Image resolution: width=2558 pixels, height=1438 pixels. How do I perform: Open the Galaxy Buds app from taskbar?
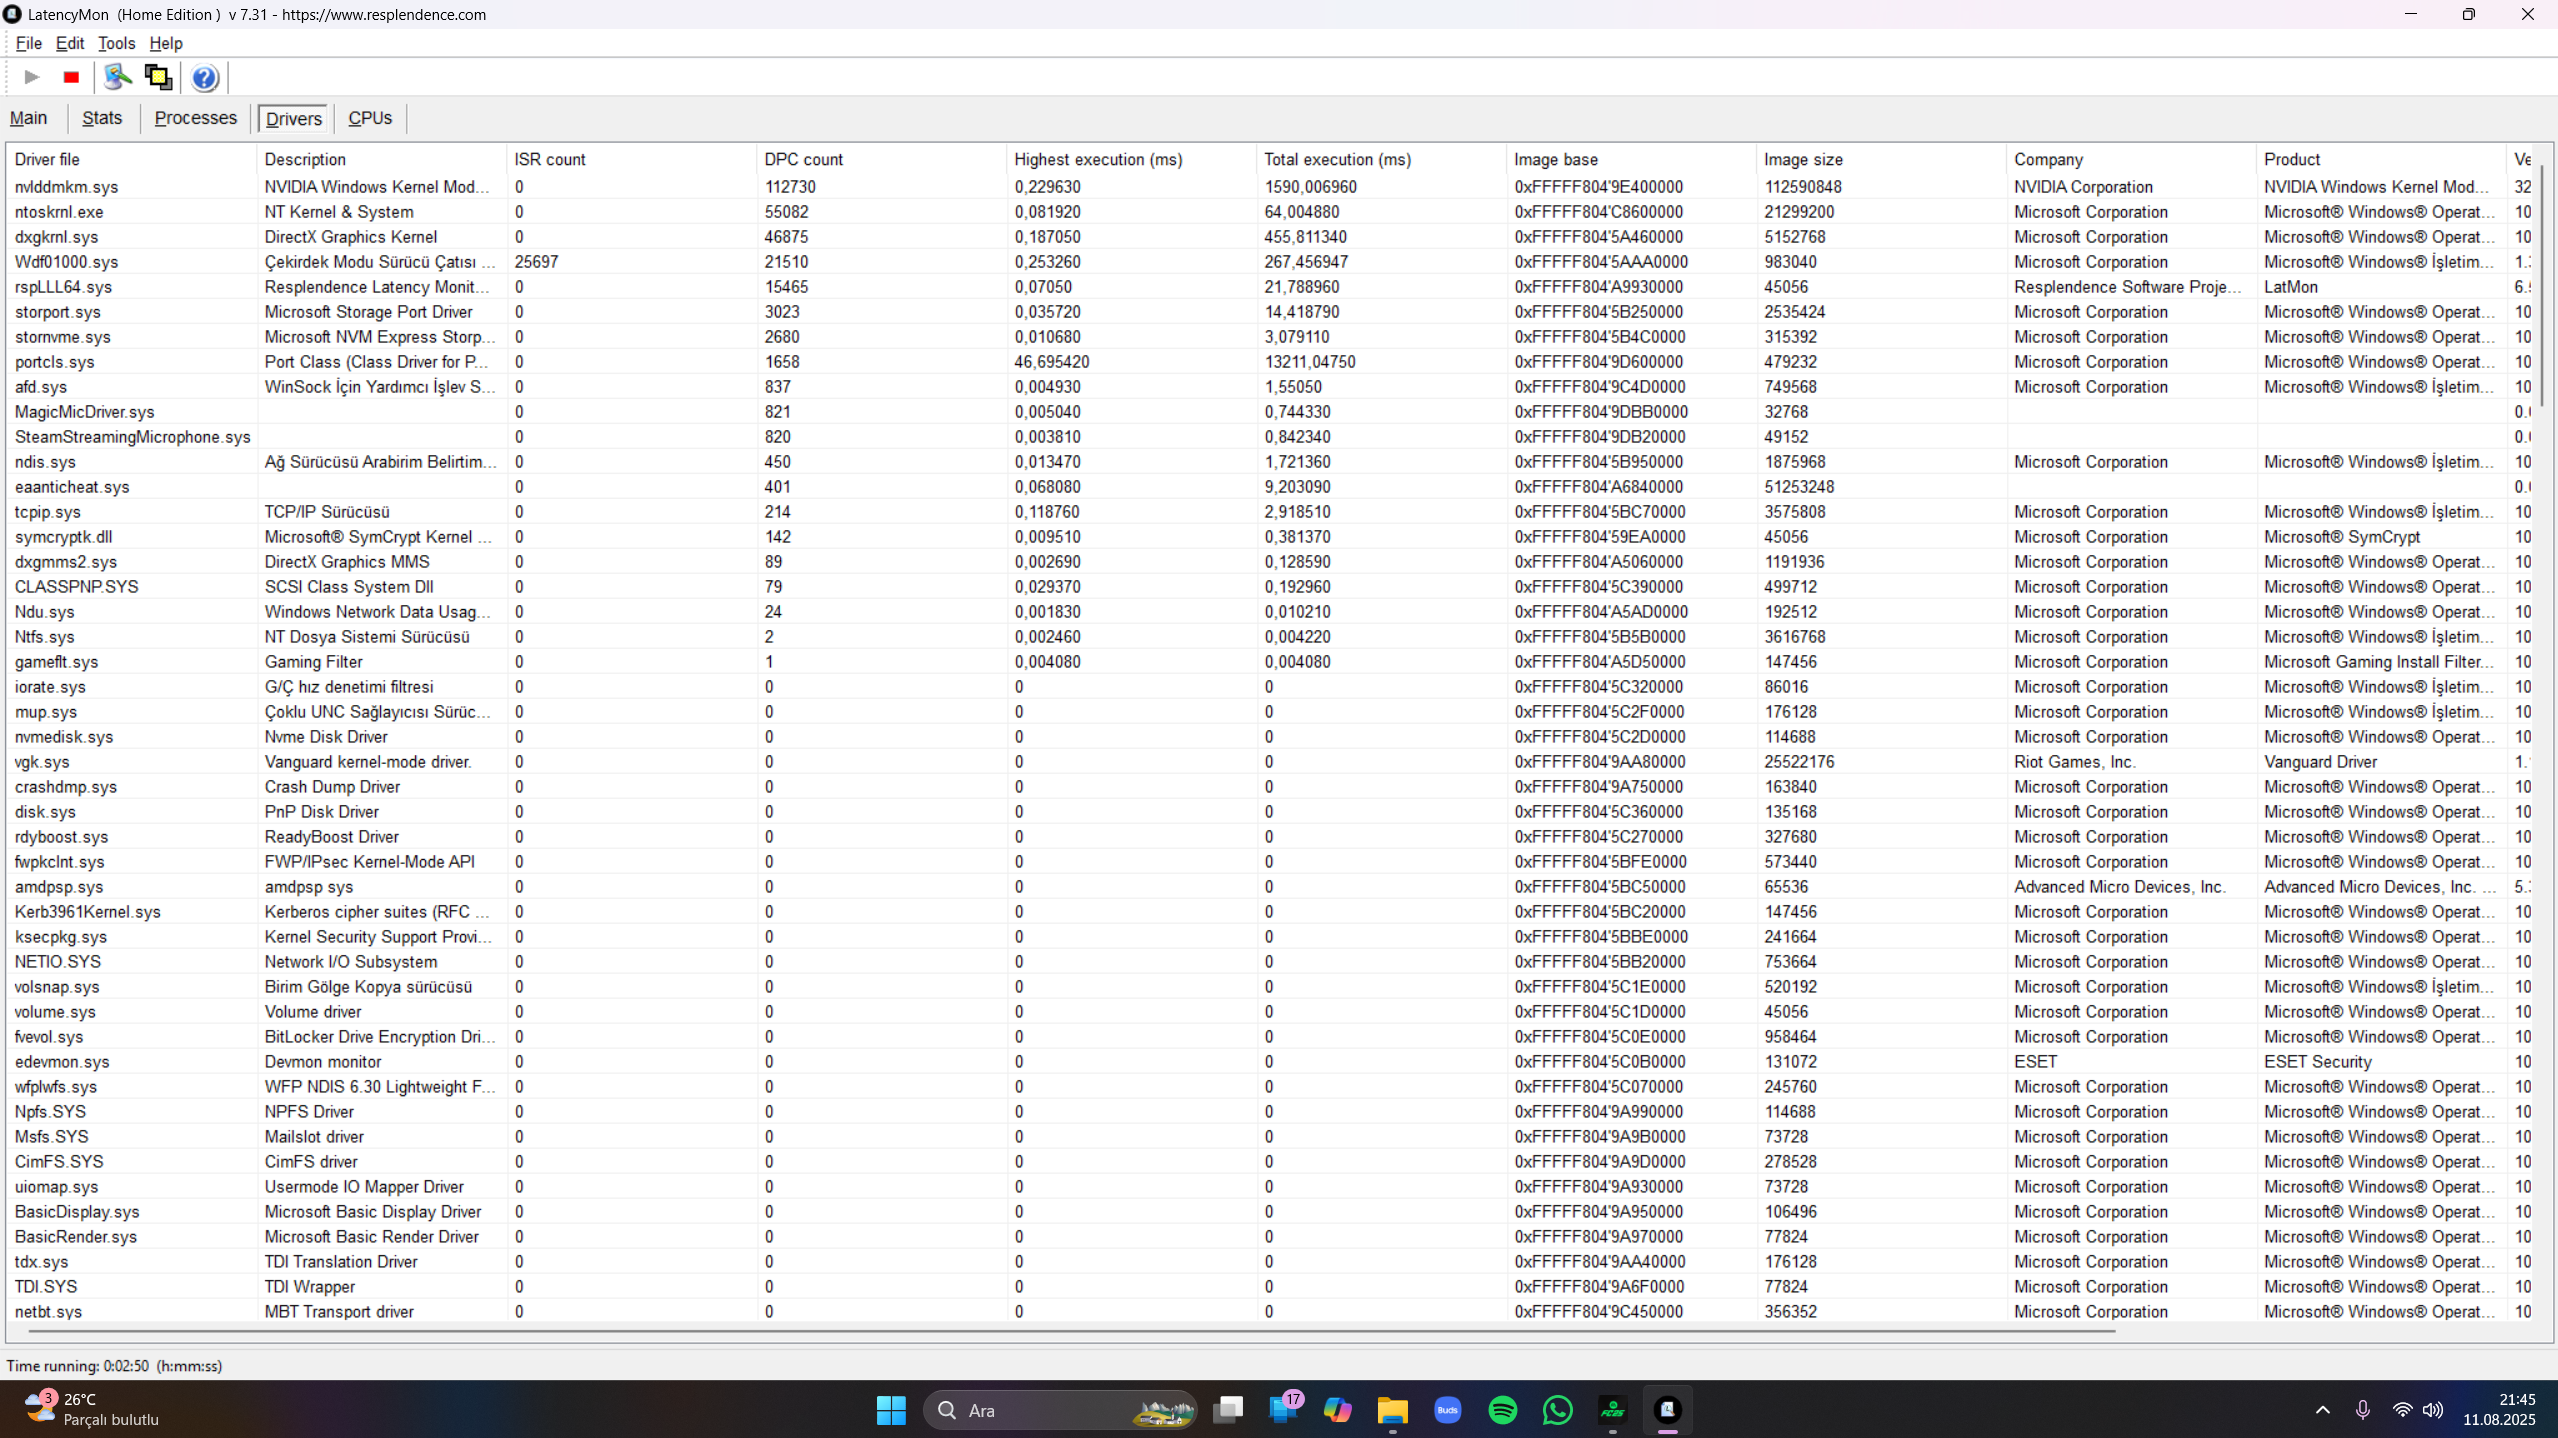(x=1447, y=1410)
